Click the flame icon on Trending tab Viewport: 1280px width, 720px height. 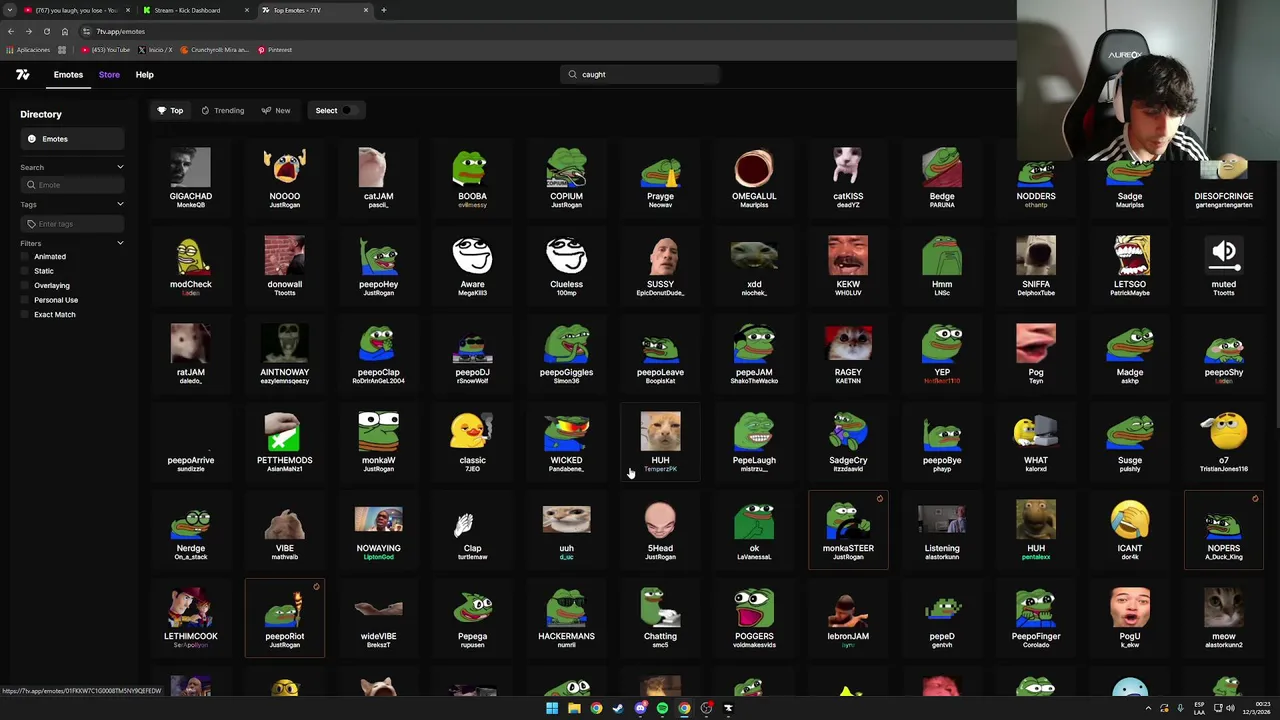click(205, 110)
